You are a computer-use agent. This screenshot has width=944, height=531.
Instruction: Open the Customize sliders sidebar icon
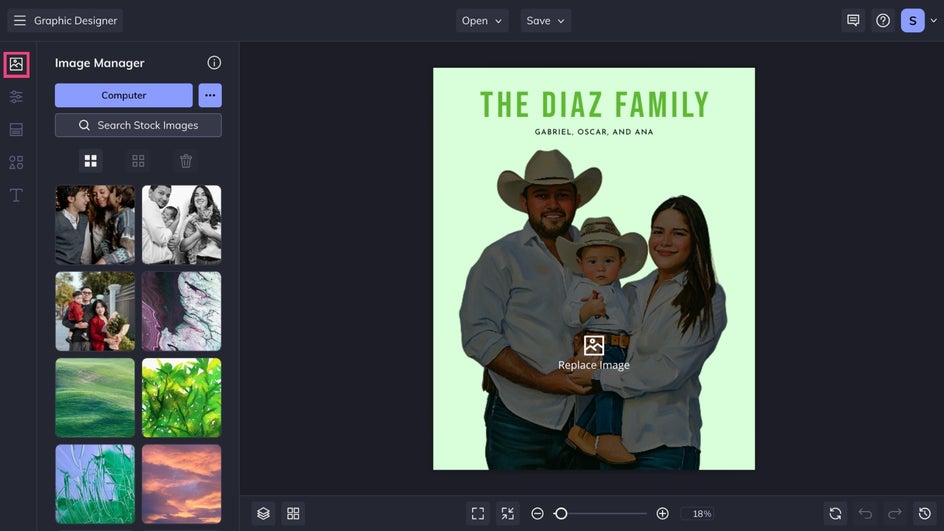16,97
